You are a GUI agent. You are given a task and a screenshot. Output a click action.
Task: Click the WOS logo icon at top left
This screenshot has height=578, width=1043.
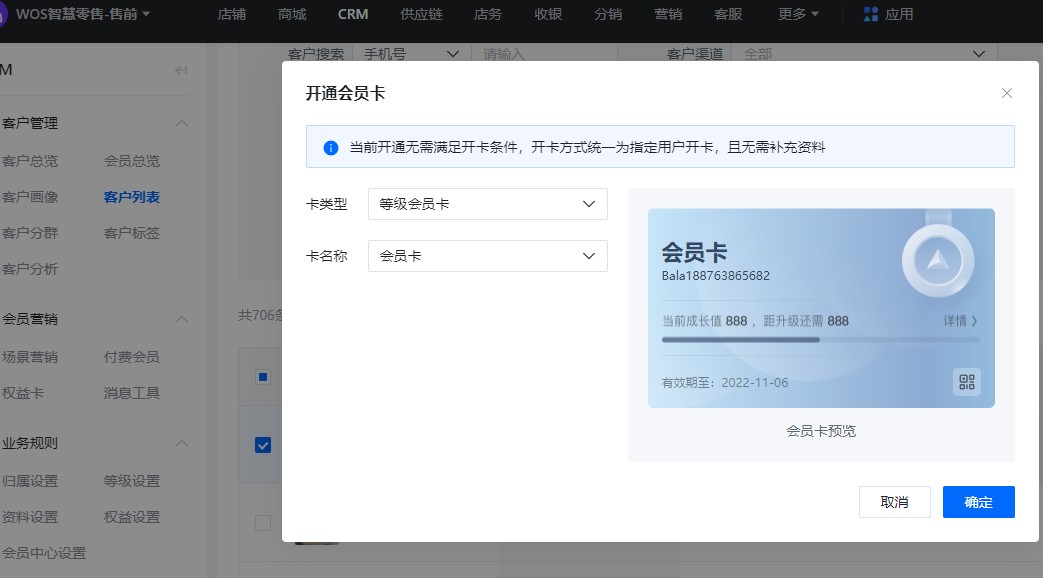pyautogui.click(x=3, y=14)
